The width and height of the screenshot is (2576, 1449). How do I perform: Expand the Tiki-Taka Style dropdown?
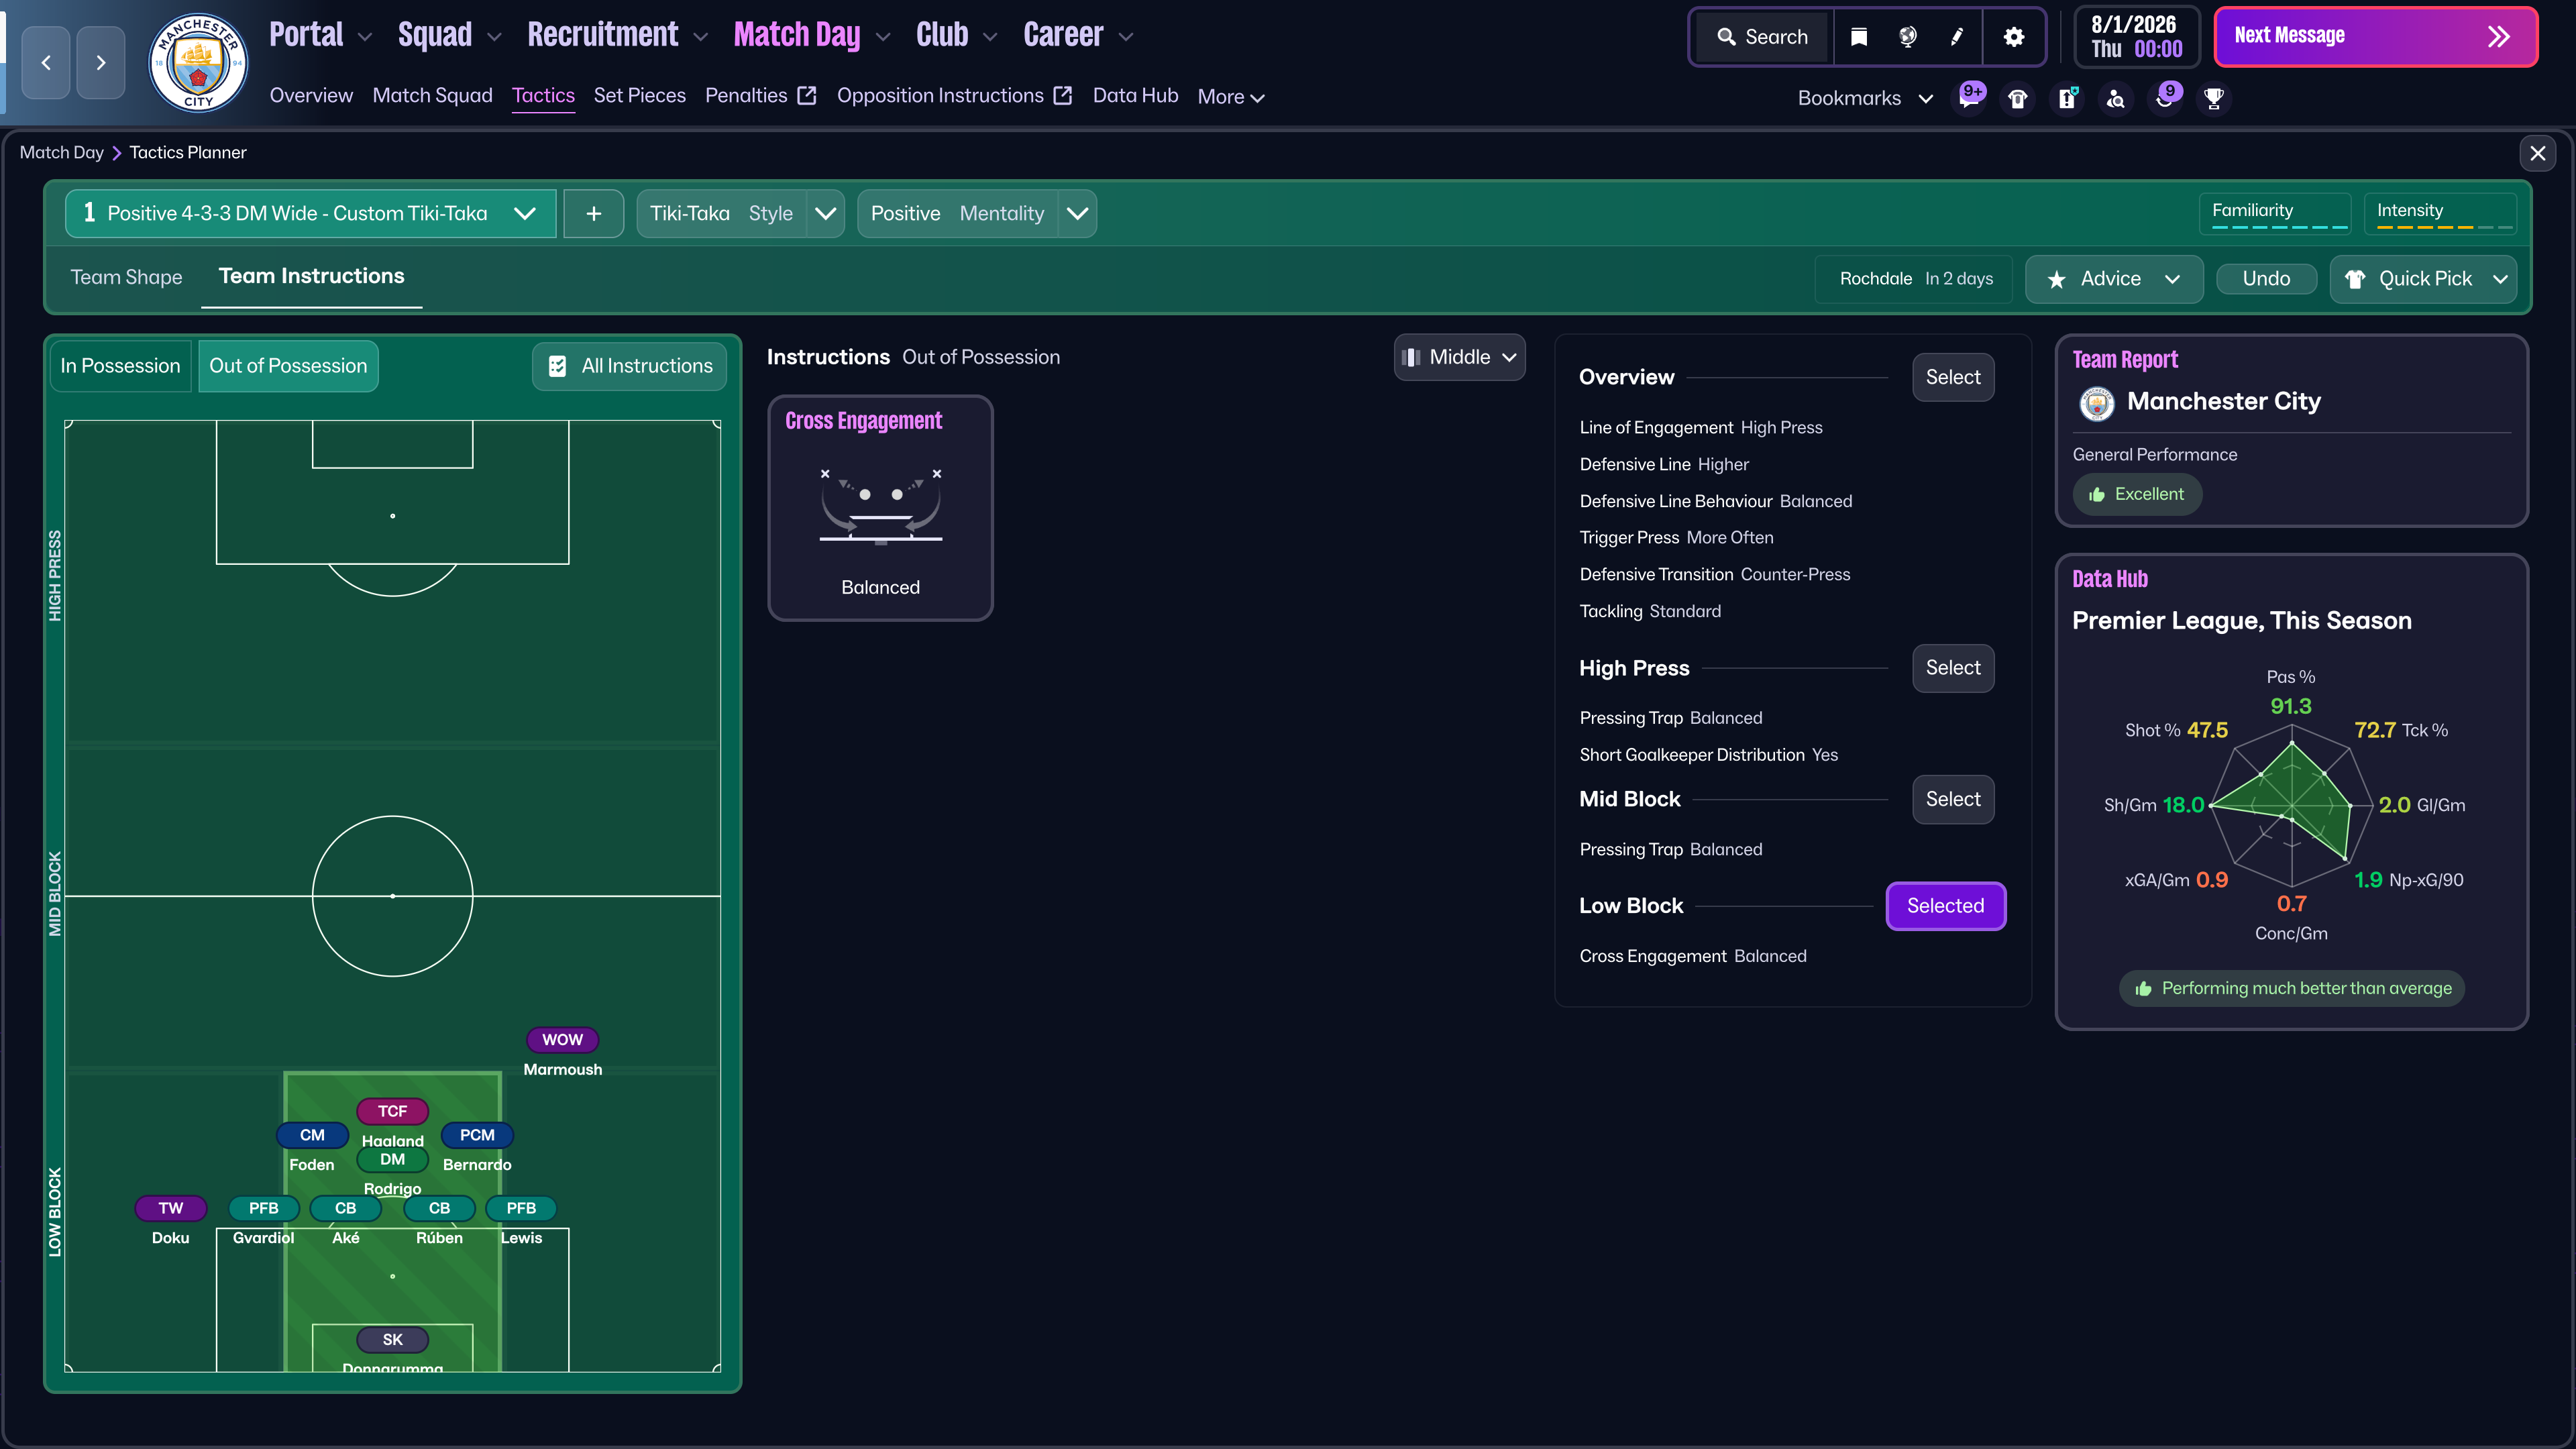[x=825, y=214]
